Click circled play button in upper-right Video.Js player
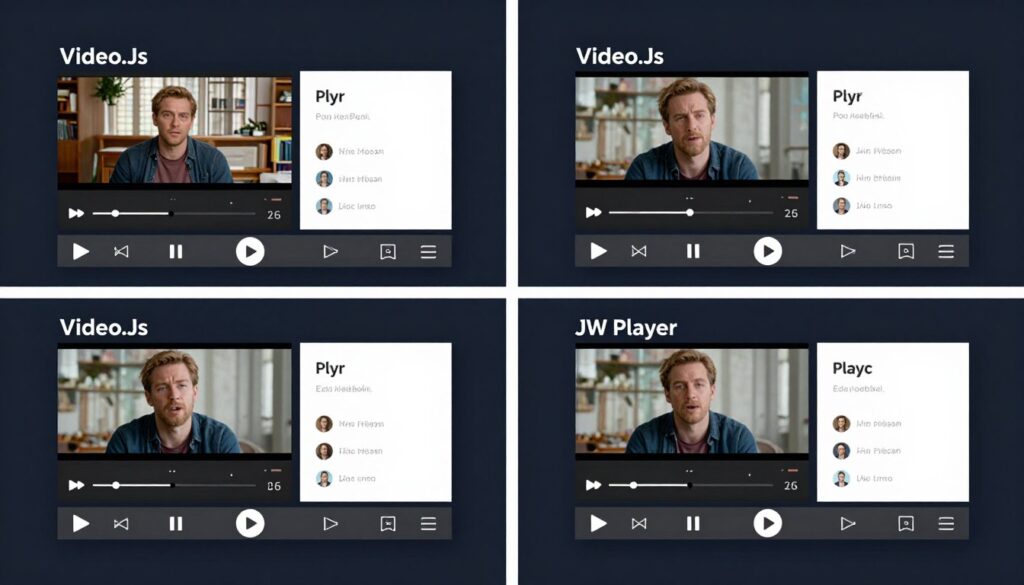Viewport: 1024px width, 585px height. coord(768,251)
